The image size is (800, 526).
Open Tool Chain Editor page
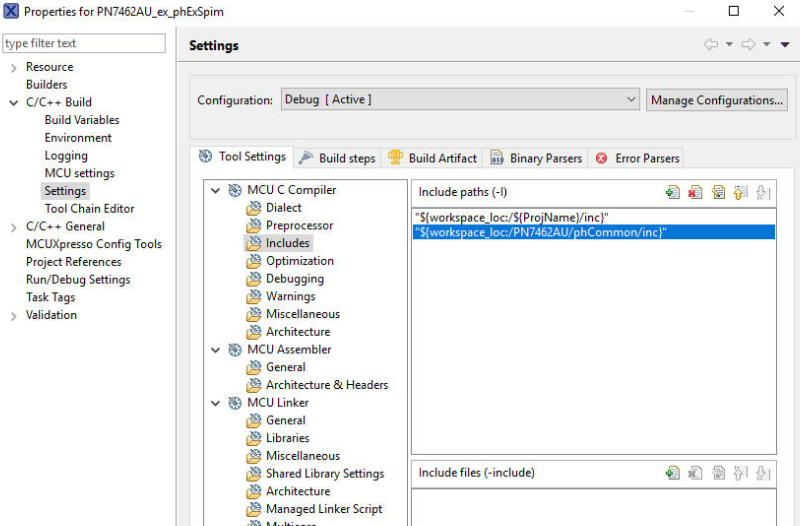pos(89,209)
